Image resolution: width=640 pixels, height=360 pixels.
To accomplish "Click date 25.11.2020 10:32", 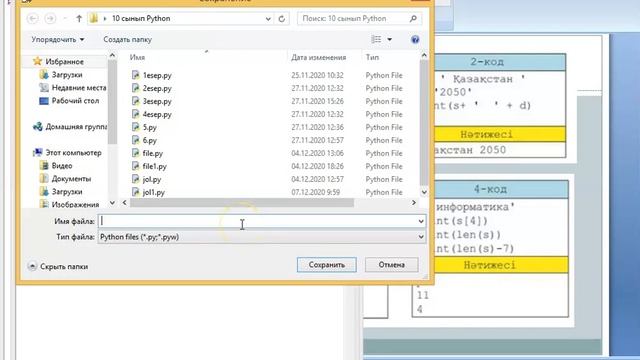I will 317,75.
